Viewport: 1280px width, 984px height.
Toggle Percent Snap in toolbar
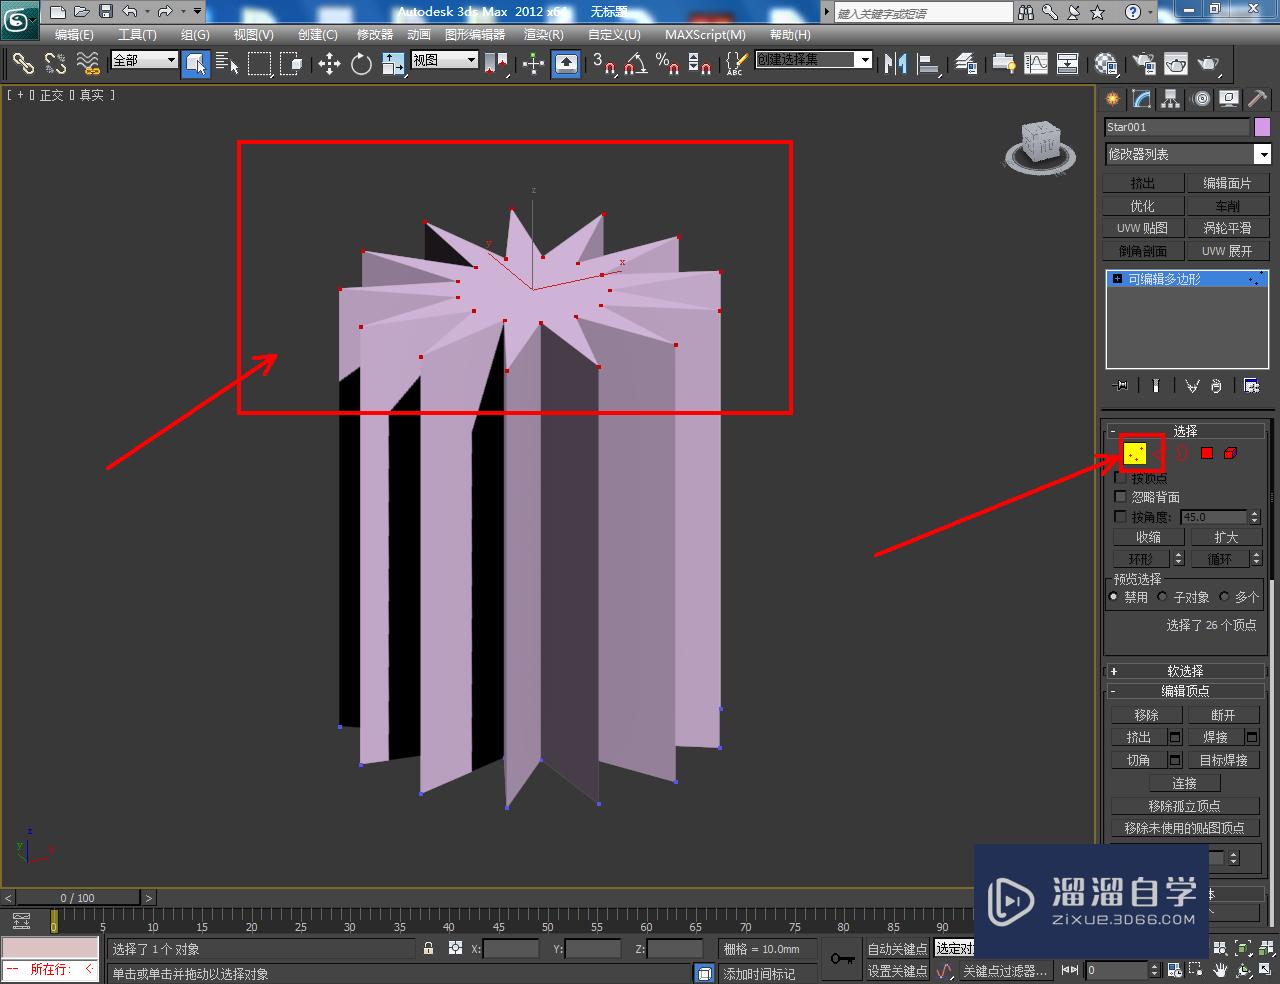coord(667,64)
